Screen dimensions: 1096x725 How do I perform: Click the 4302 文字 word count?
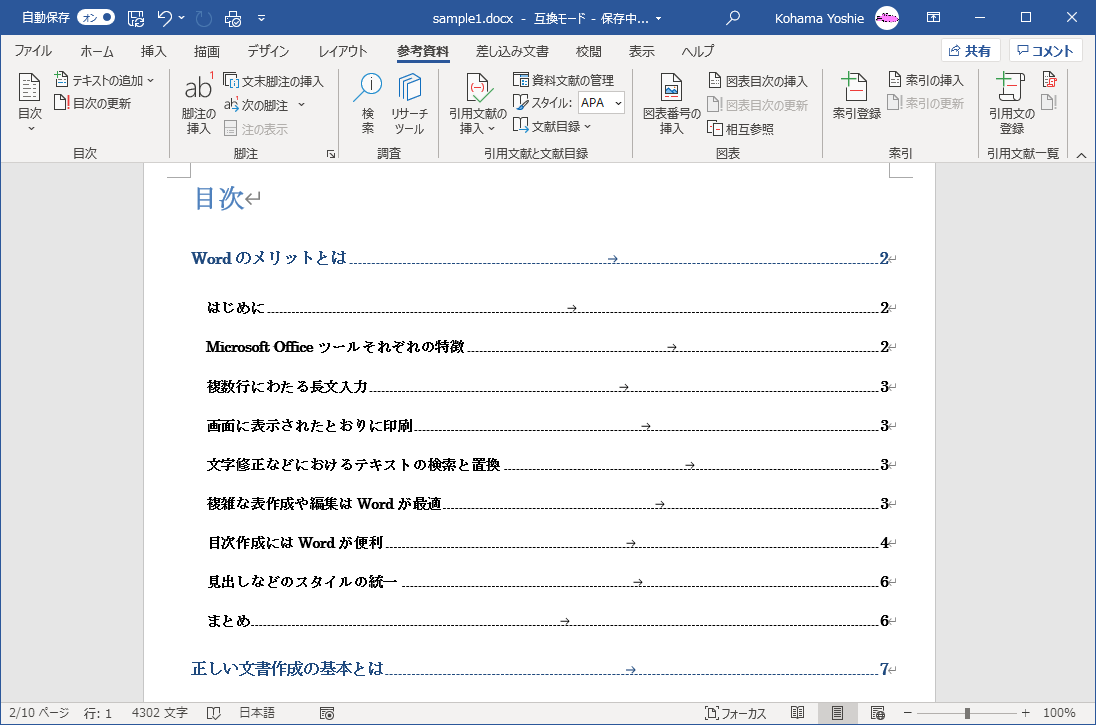point(159,713)
